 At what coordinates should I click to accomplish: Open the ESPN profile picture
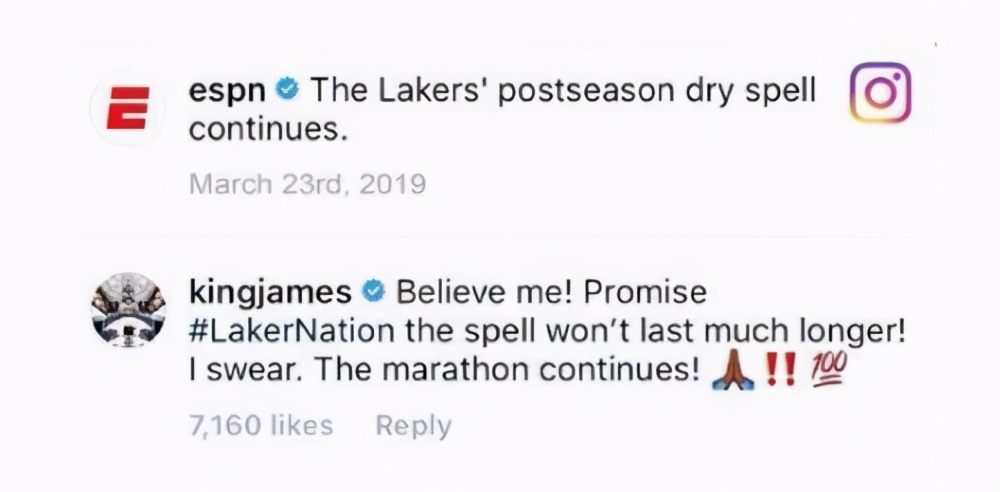pos(128,108)
